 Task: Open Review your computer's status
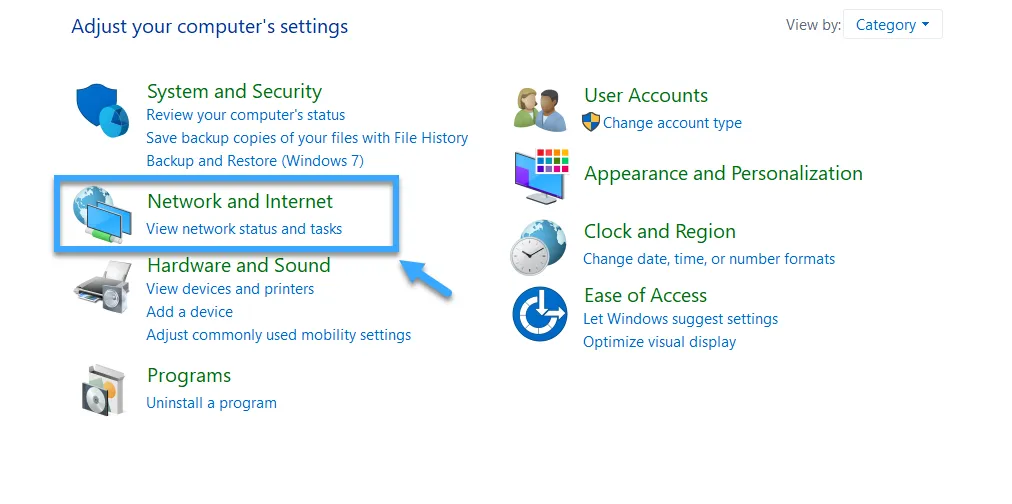coord(245,115)
